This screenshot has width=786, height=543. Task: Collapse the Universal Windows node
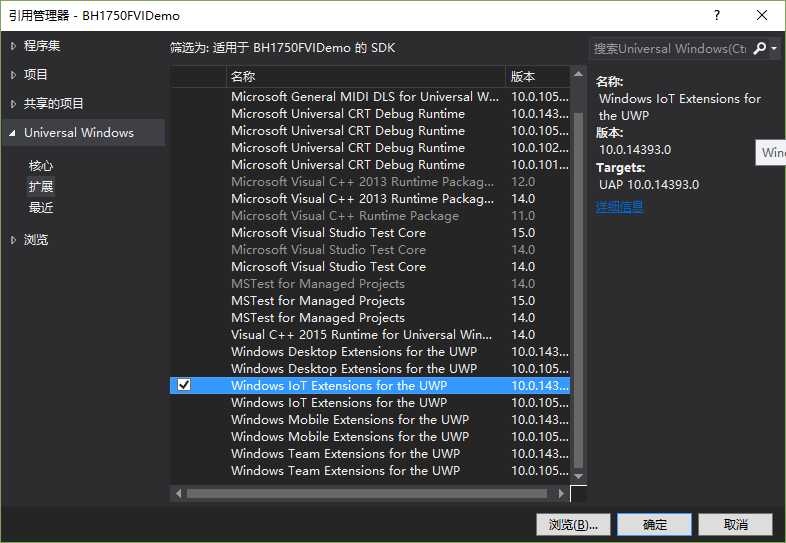pos(13,133)
